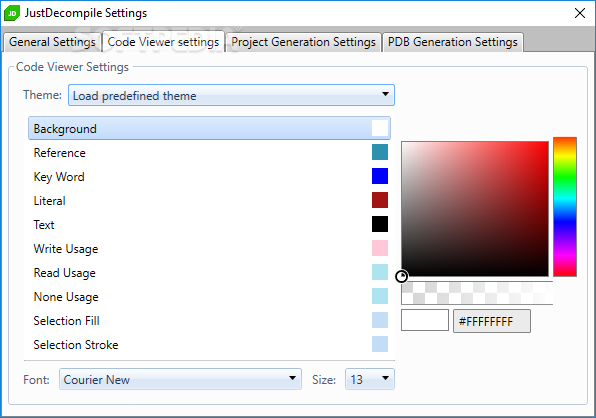596x418 pixels.
Task: Select the Key Word list item
Action: 209,176
